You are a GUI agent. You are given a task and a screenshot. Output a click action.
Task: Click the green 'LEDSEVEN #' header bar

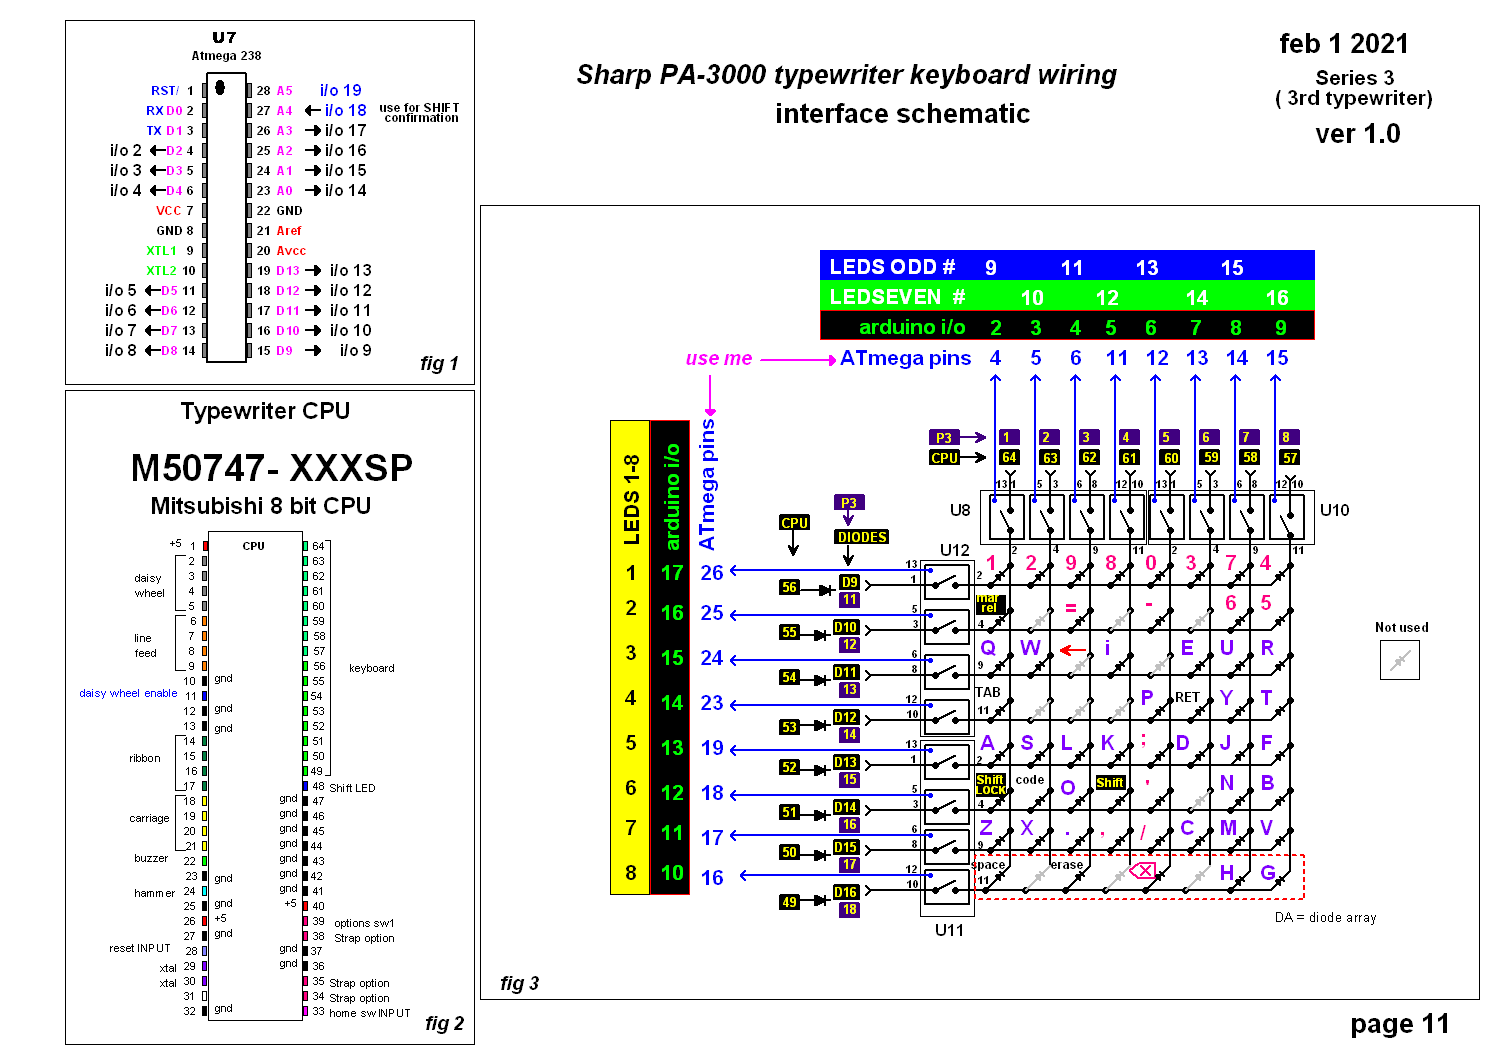[1067, 296]
